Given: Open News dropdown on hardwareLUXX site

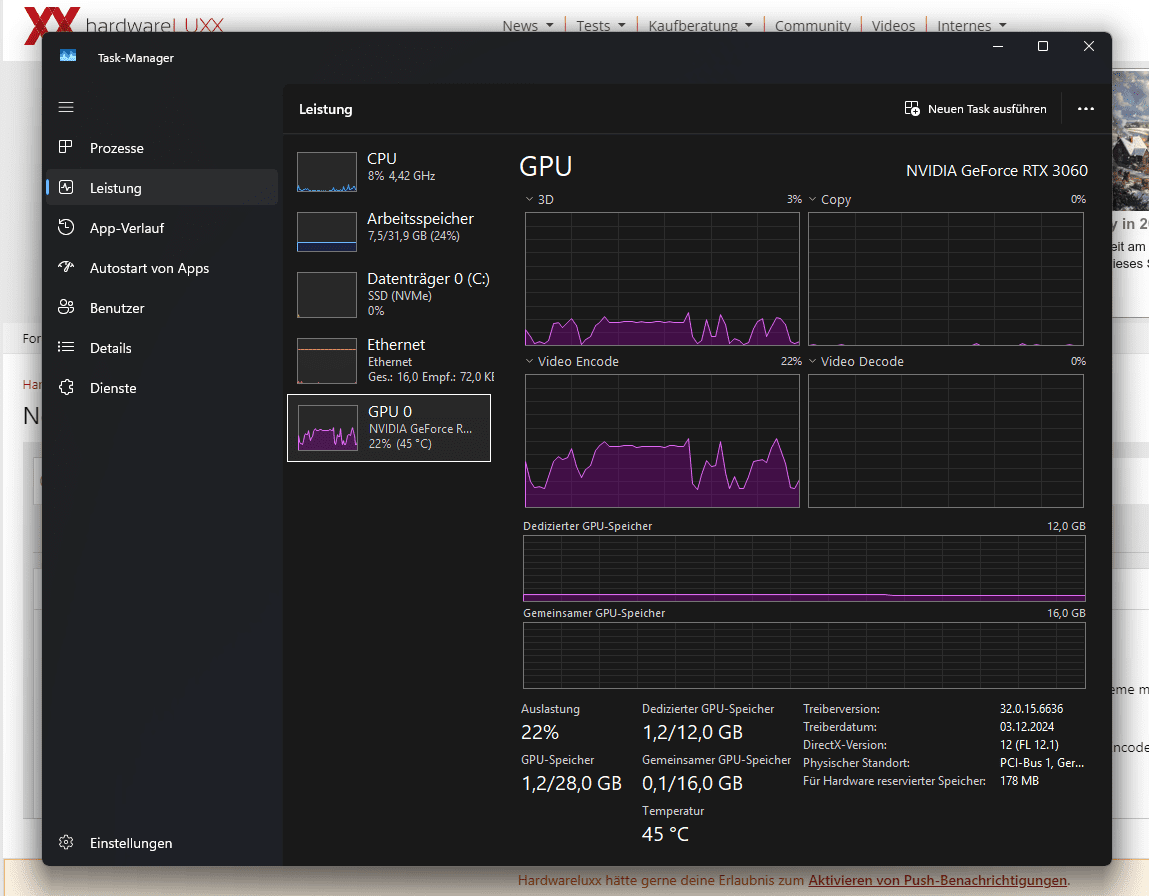Looking at the screenshot, I should point(528,26).
